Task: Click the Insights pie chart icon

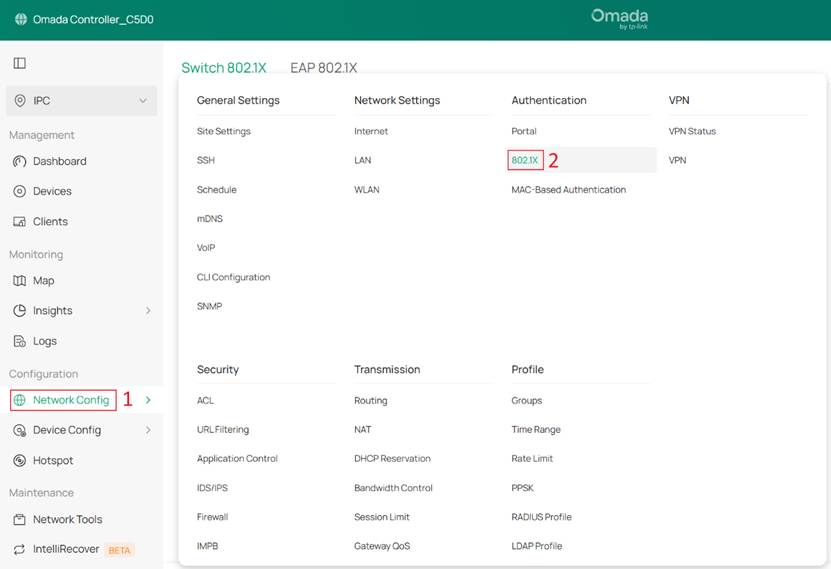Action: click(19, 311)
